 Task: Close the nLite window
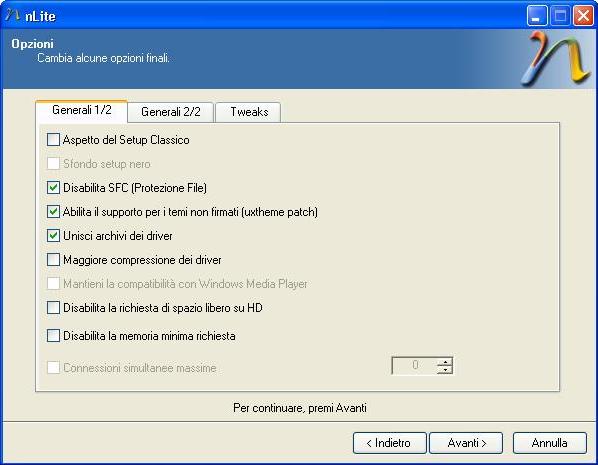584,16
